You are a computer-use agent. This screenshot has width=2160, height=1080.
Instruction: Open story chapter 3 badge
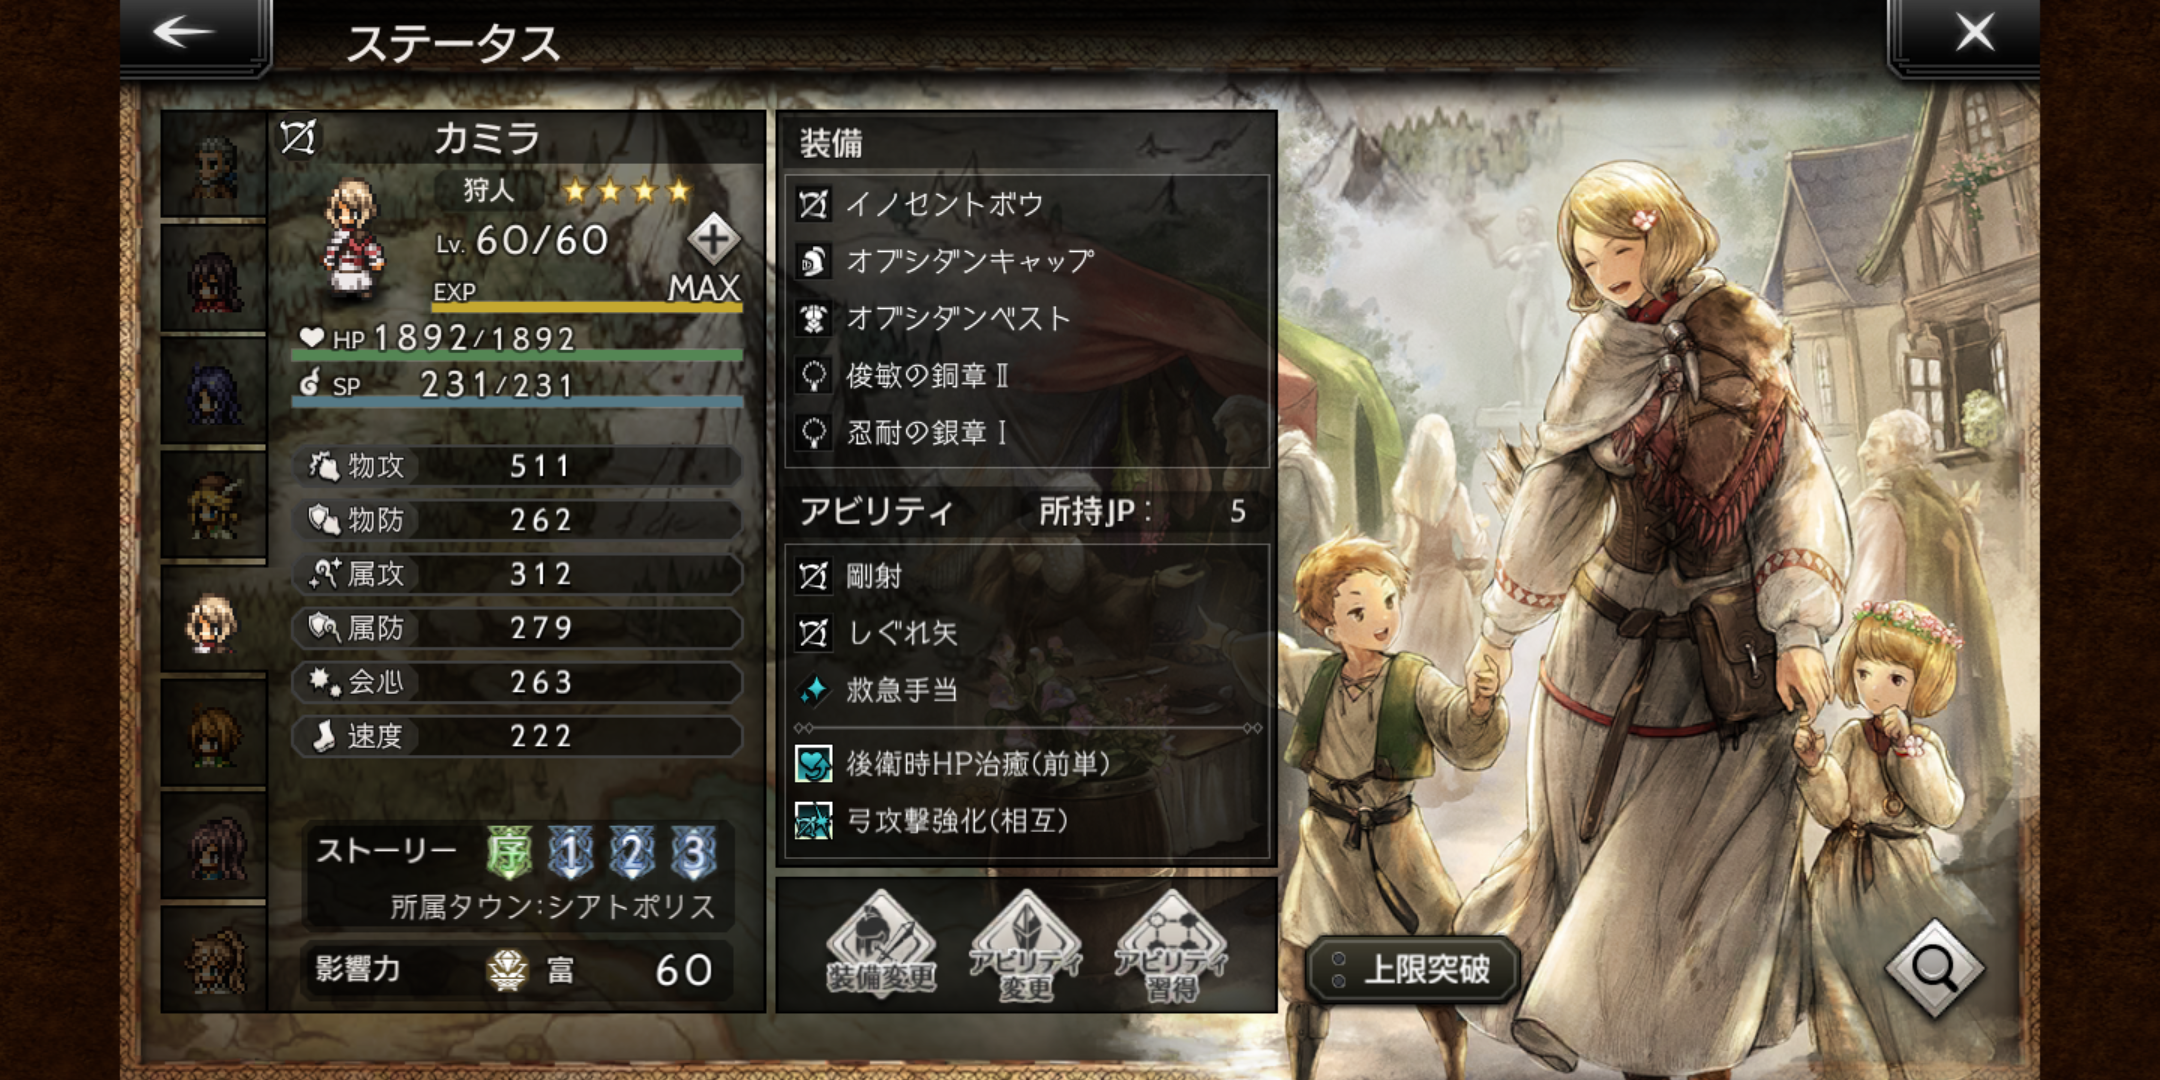693,852
